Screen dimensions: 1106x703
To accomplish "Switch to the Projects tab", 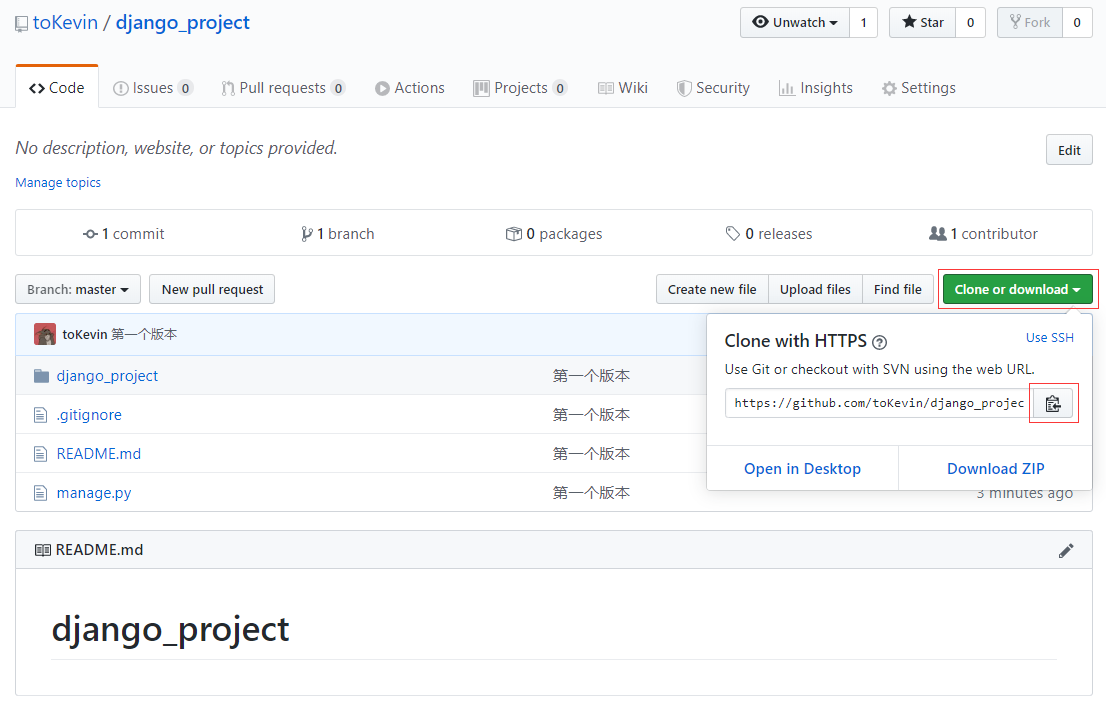I will click(520, 88).
